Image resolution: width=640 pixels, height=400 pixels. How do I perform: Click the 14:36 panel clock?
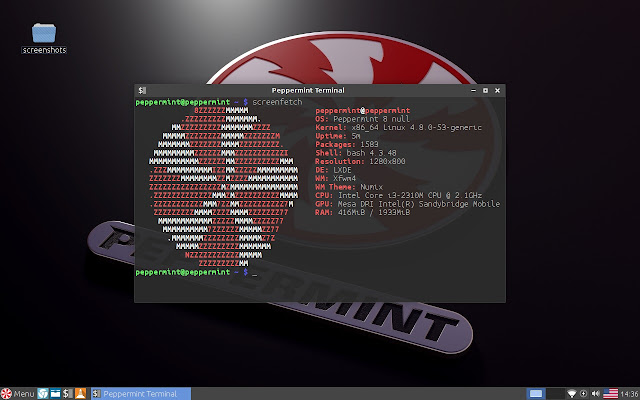(x=630, y=394)
